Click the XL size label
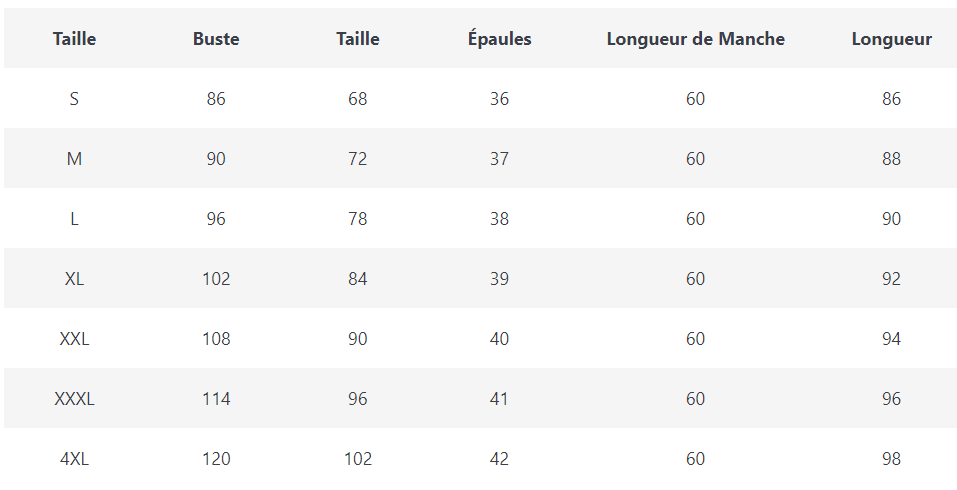The width and height of the screenshot is (957, 490). point(74,279)
